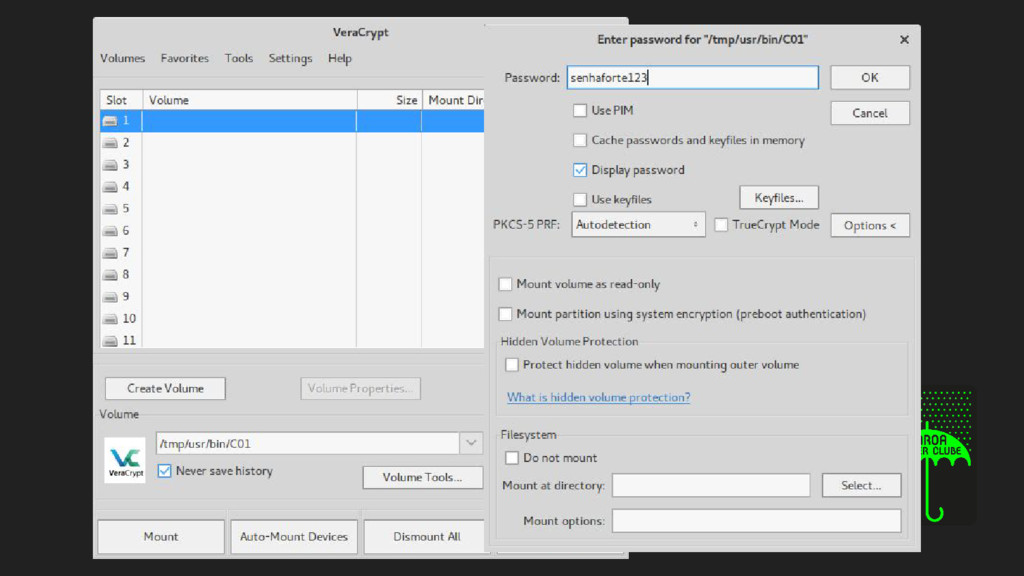Select the drive icon for slot 8
Image resolution: width=1024 pixels, height=576 pixels.
pos(110,275)
